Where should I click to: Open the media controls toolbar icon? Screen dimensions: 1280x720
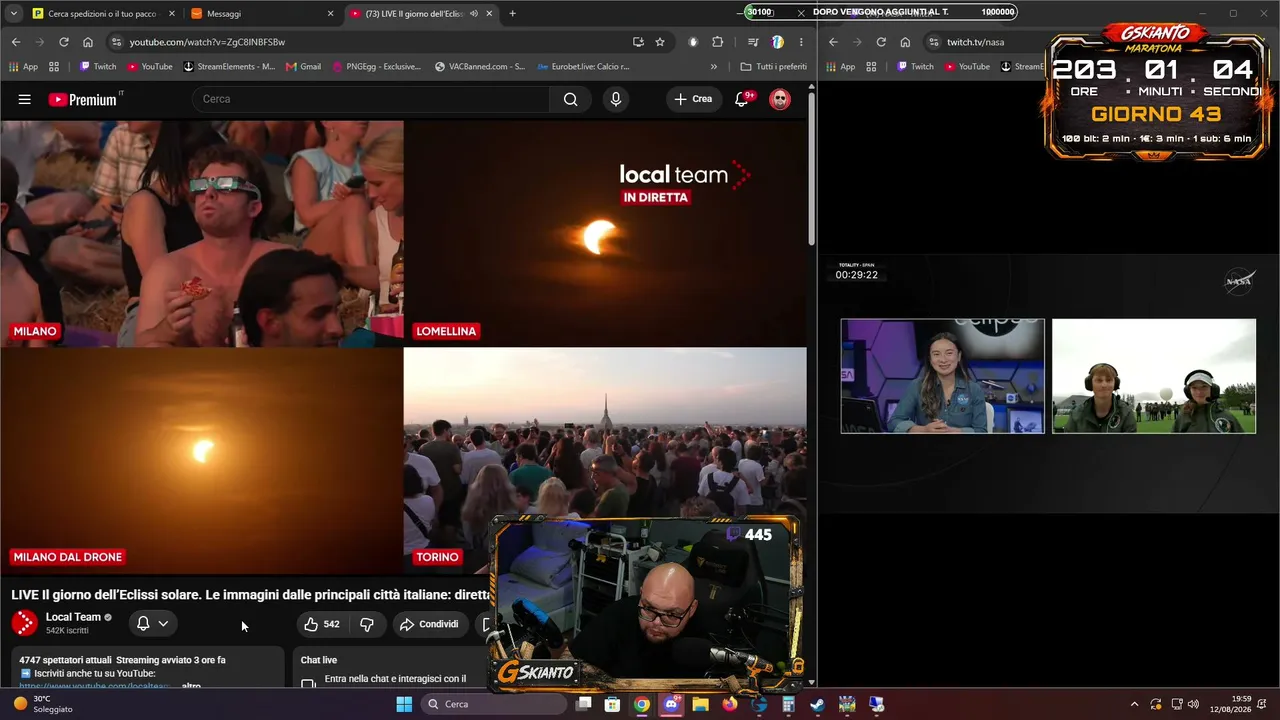[x=753, y=42]
